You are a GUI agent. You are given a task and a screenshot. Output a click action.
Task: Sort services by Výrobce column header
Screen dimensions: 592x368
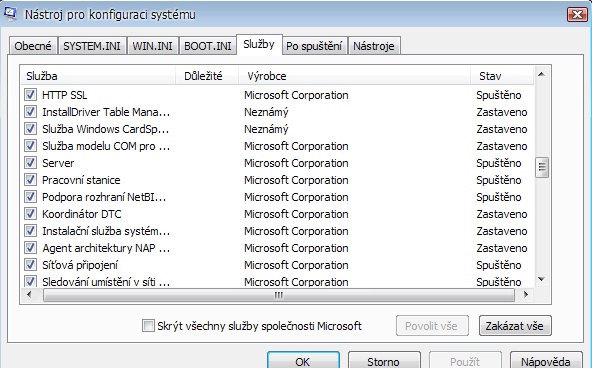[354, 76]
